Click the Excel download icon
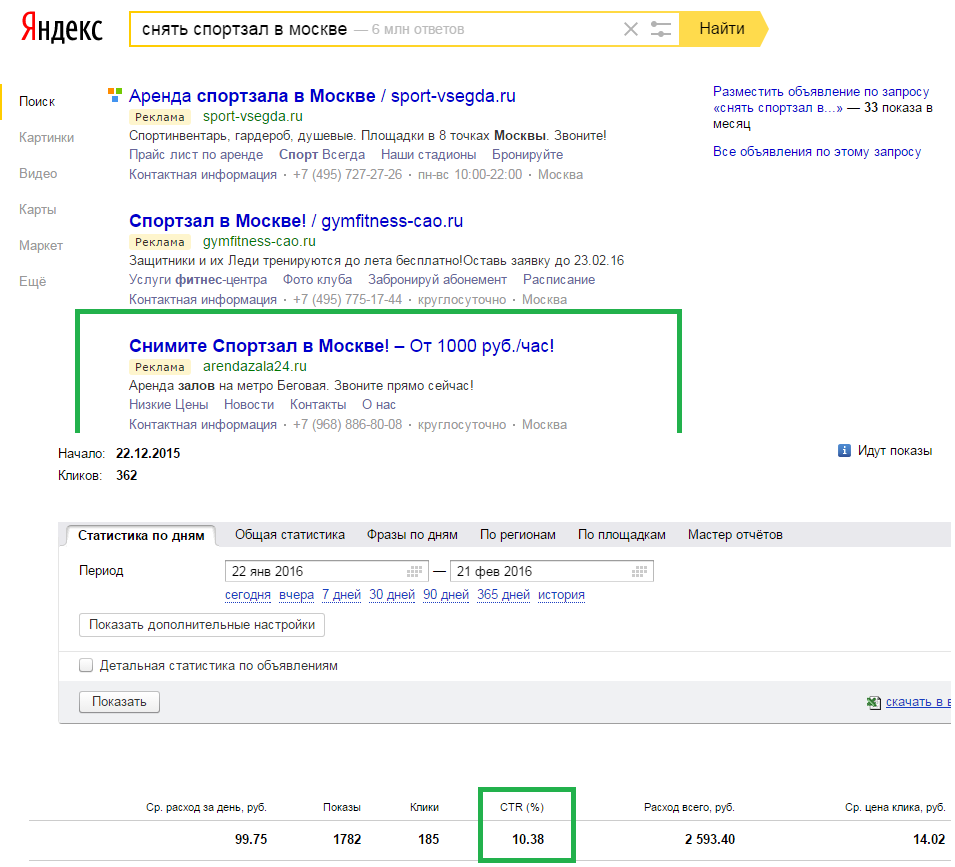The height and width of the screenshot is (867, 955). point(874,703)
